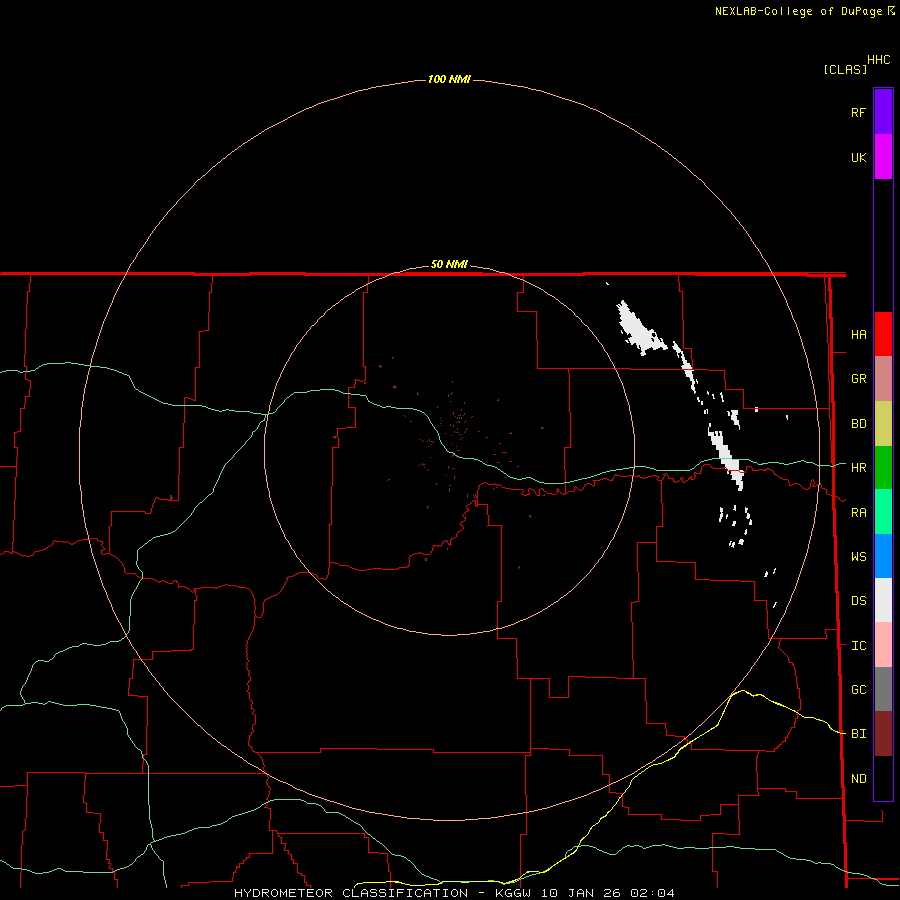Click the '50 NMI' range ring label
The width and height of the screenshot is (900, 900).
coord(449,264)
